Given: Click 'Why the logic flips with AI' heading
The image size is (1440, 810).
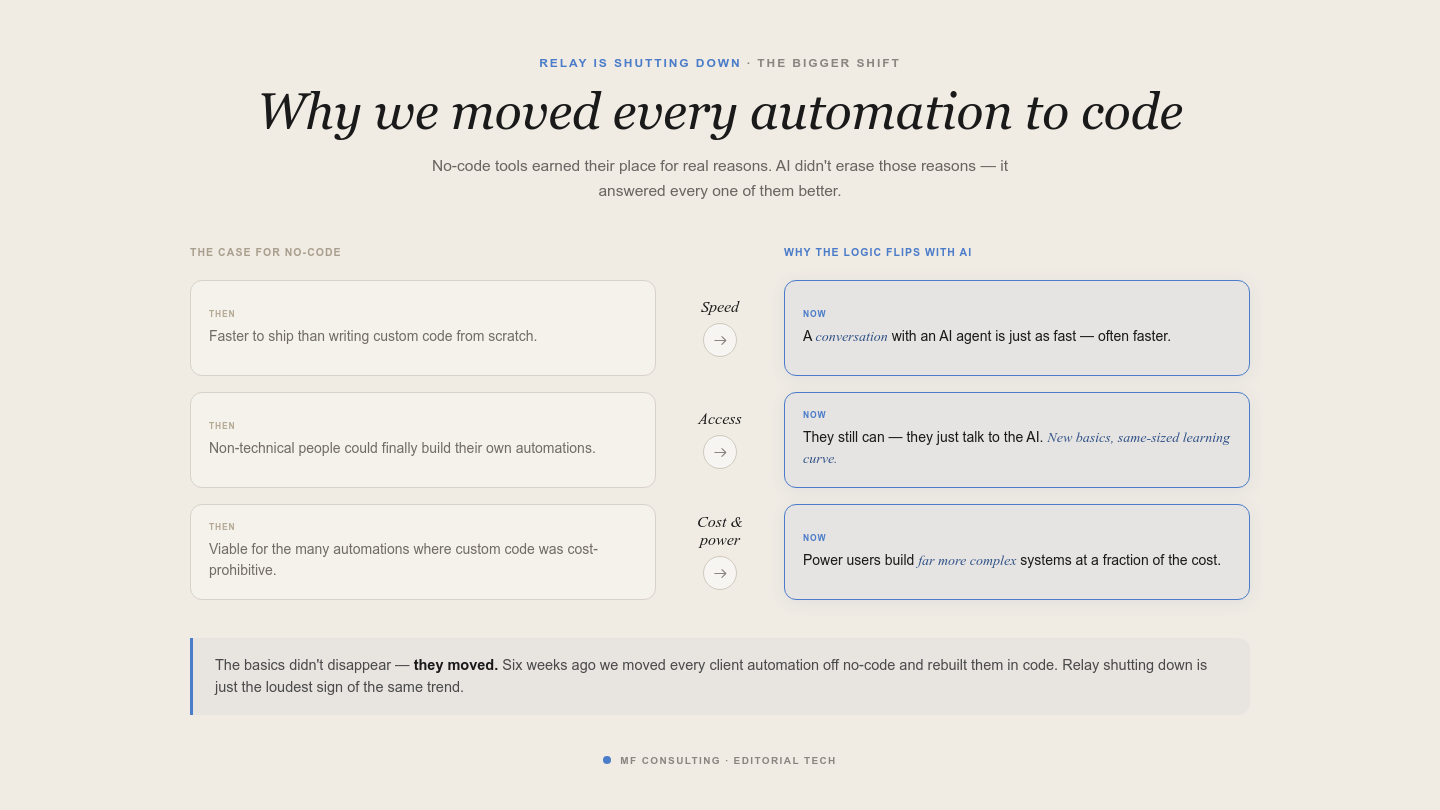Looking at the screenshot, I should click(878, 252).
